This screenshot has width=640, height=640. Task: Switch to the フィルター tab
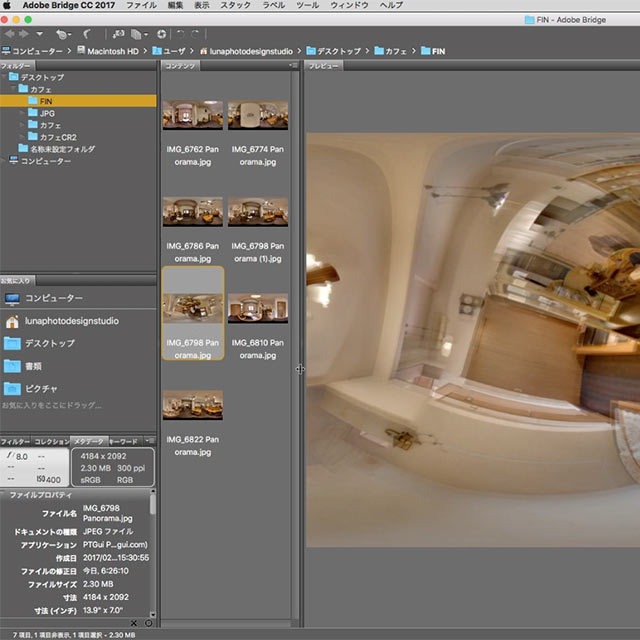(15, 441)
